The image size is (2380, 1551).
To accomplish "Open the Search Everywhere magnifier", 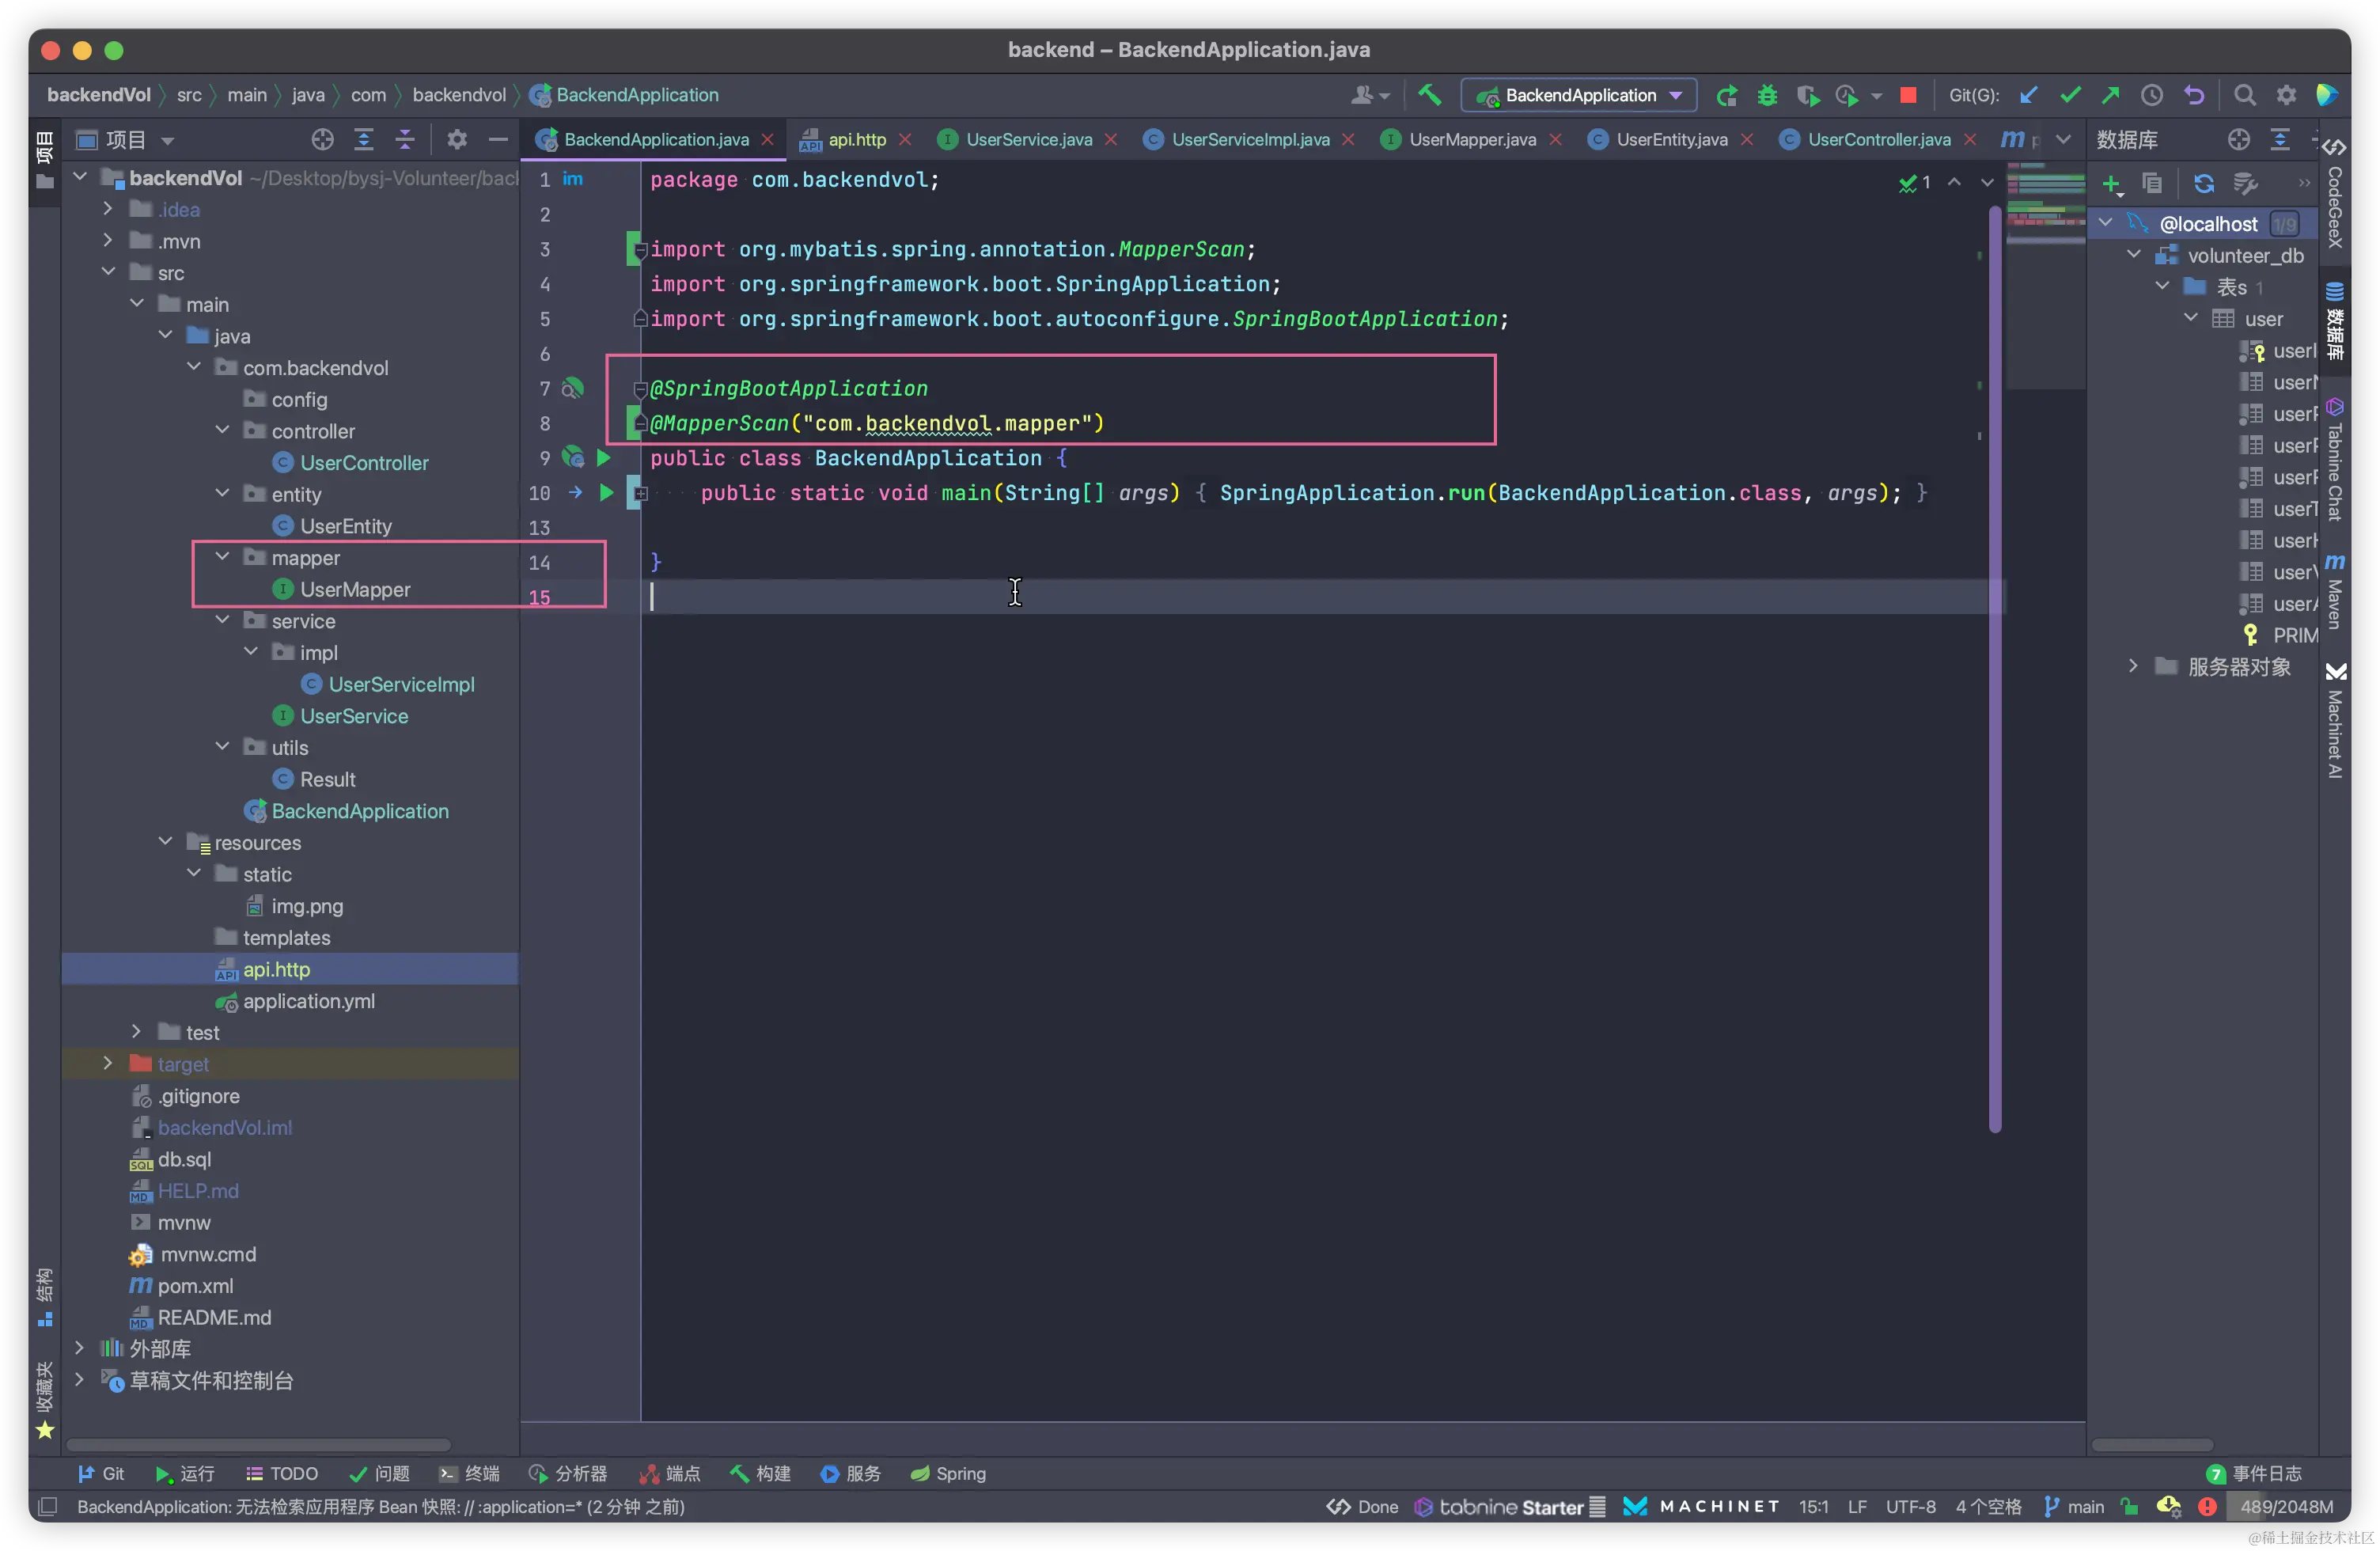I will pyautogui.click(x=2244, y=95).
